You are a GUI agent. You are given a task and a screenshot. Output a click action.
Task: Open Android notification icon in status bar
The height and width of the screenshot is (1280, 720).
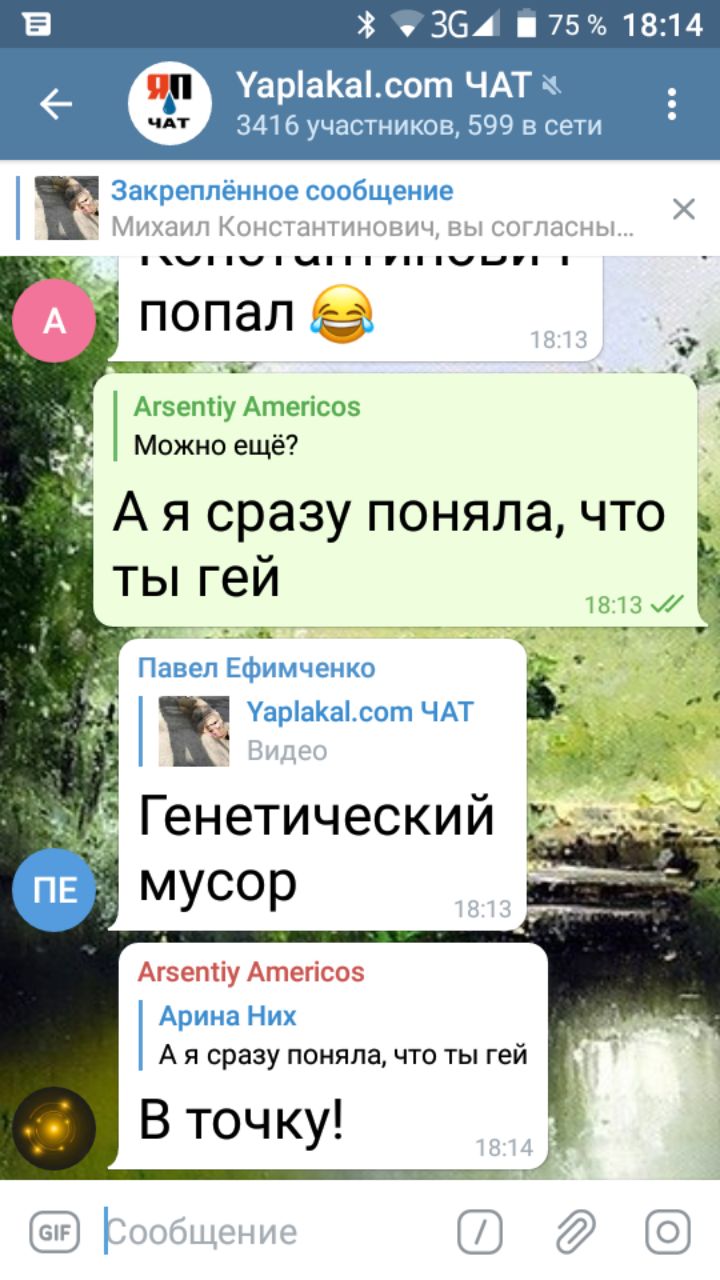[36, 25]
